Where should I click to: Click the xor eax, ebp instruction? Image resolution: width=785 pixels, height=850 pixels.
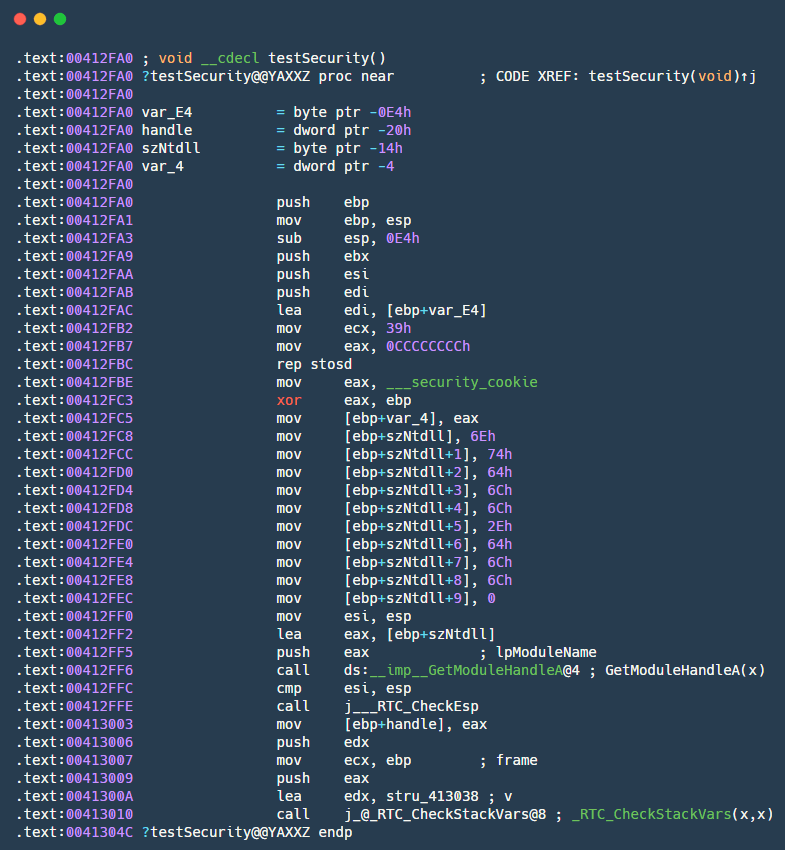click(344, 400)
